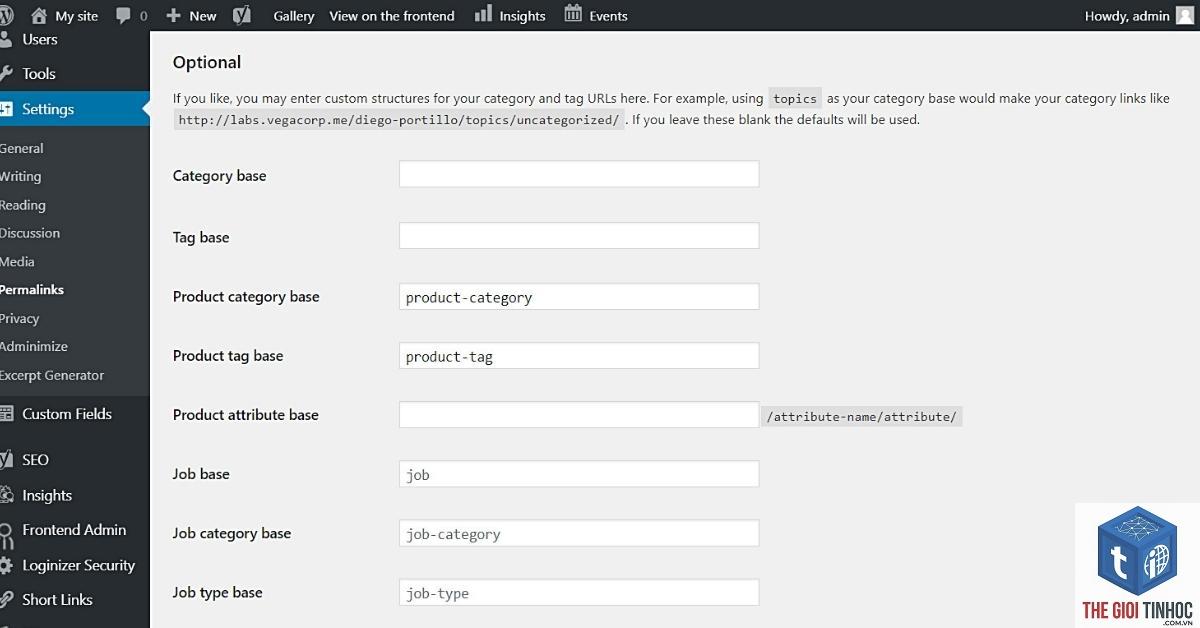Open Short Links menu
Viewport: 1200px width, 628px height.
click(x=57, y=600)
